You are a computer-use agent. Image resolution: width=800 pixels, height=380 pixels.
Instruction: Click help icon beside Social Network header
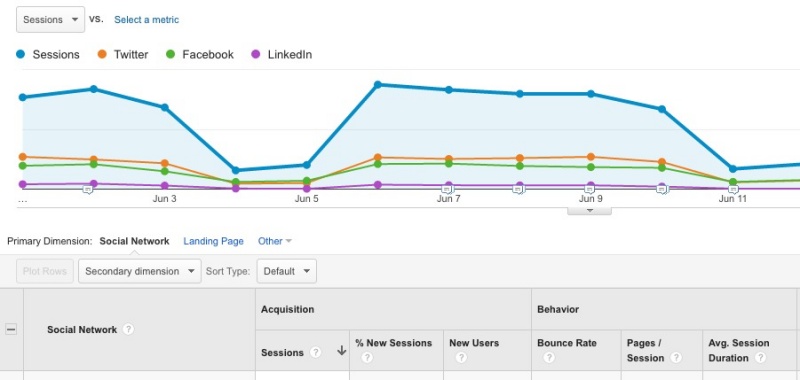click(x=129, y=330)
